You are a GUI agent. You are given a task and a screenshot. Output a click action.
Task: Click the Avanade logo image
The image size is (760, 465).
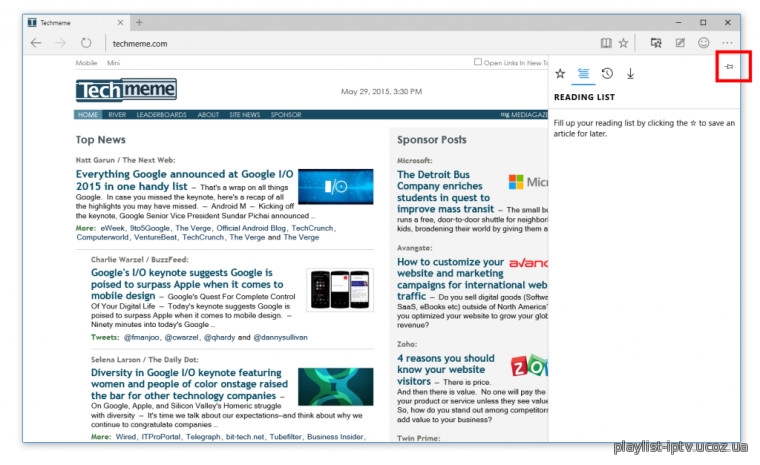coord(528,263)
